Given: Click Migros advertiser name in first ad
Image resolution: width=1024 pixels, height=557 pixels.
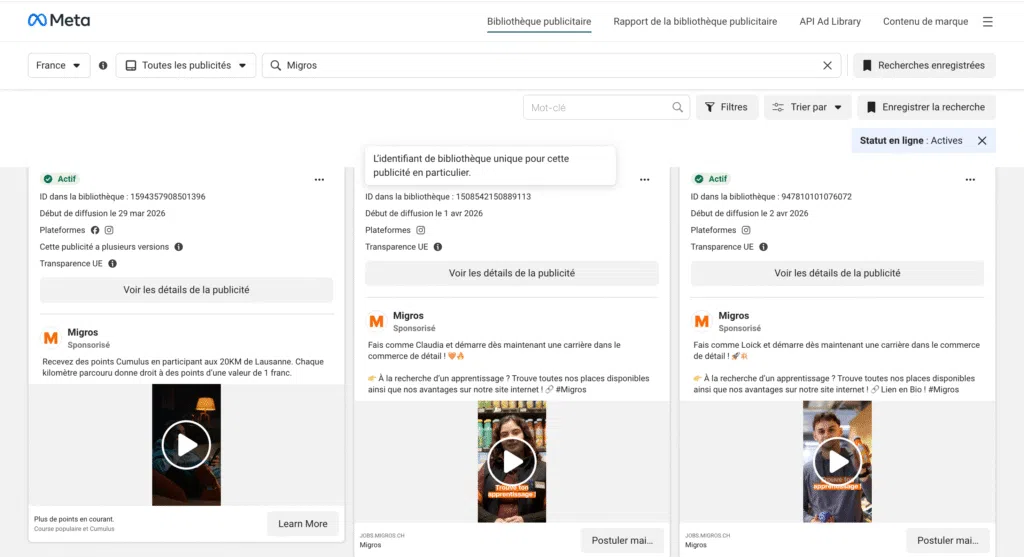Looking at the screenshot, I should pos(82,332).
